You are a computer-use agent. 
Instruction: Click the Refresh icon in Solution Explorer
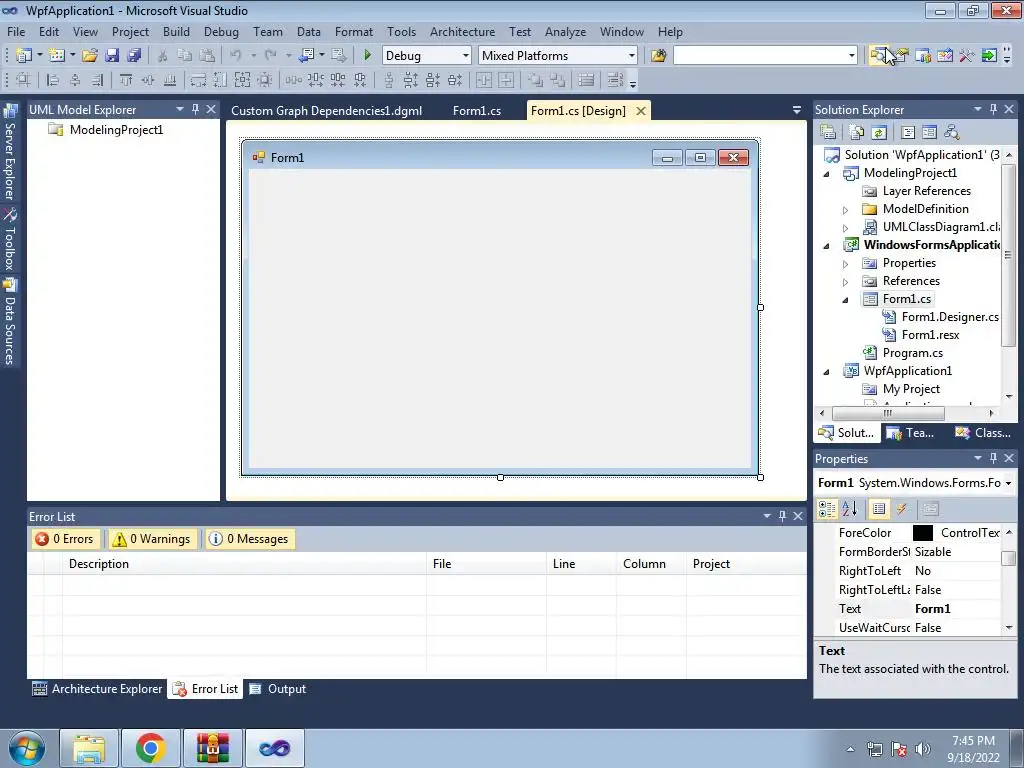(x=879, y=133)
